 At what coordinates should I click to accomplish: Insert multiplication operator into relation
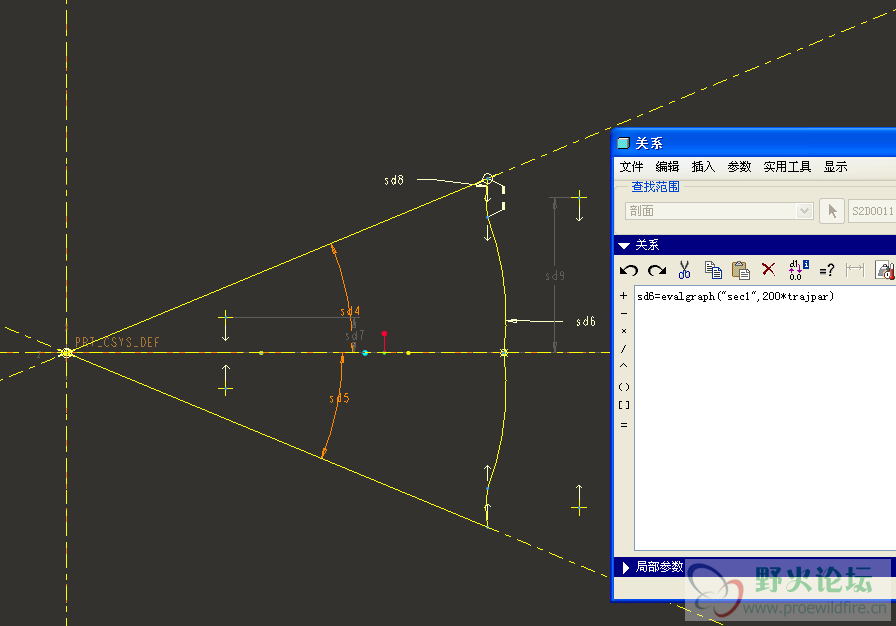point(623,331)
